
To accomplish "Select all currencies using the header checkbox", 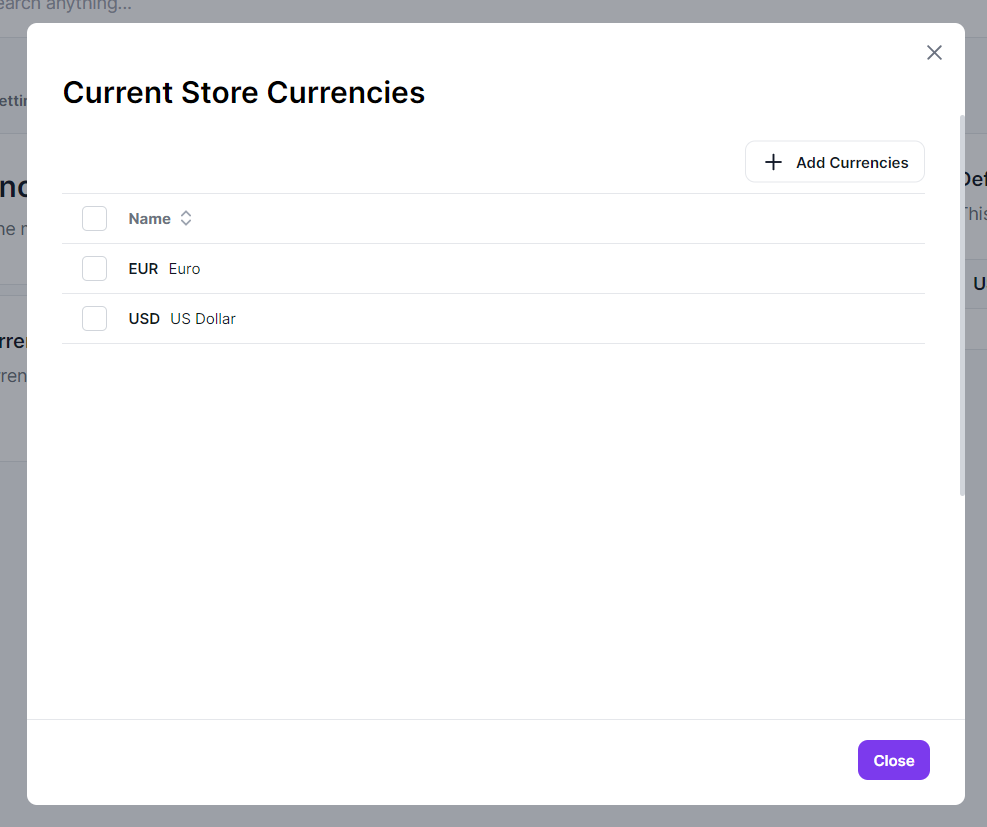I will click(x=94, y=218).
